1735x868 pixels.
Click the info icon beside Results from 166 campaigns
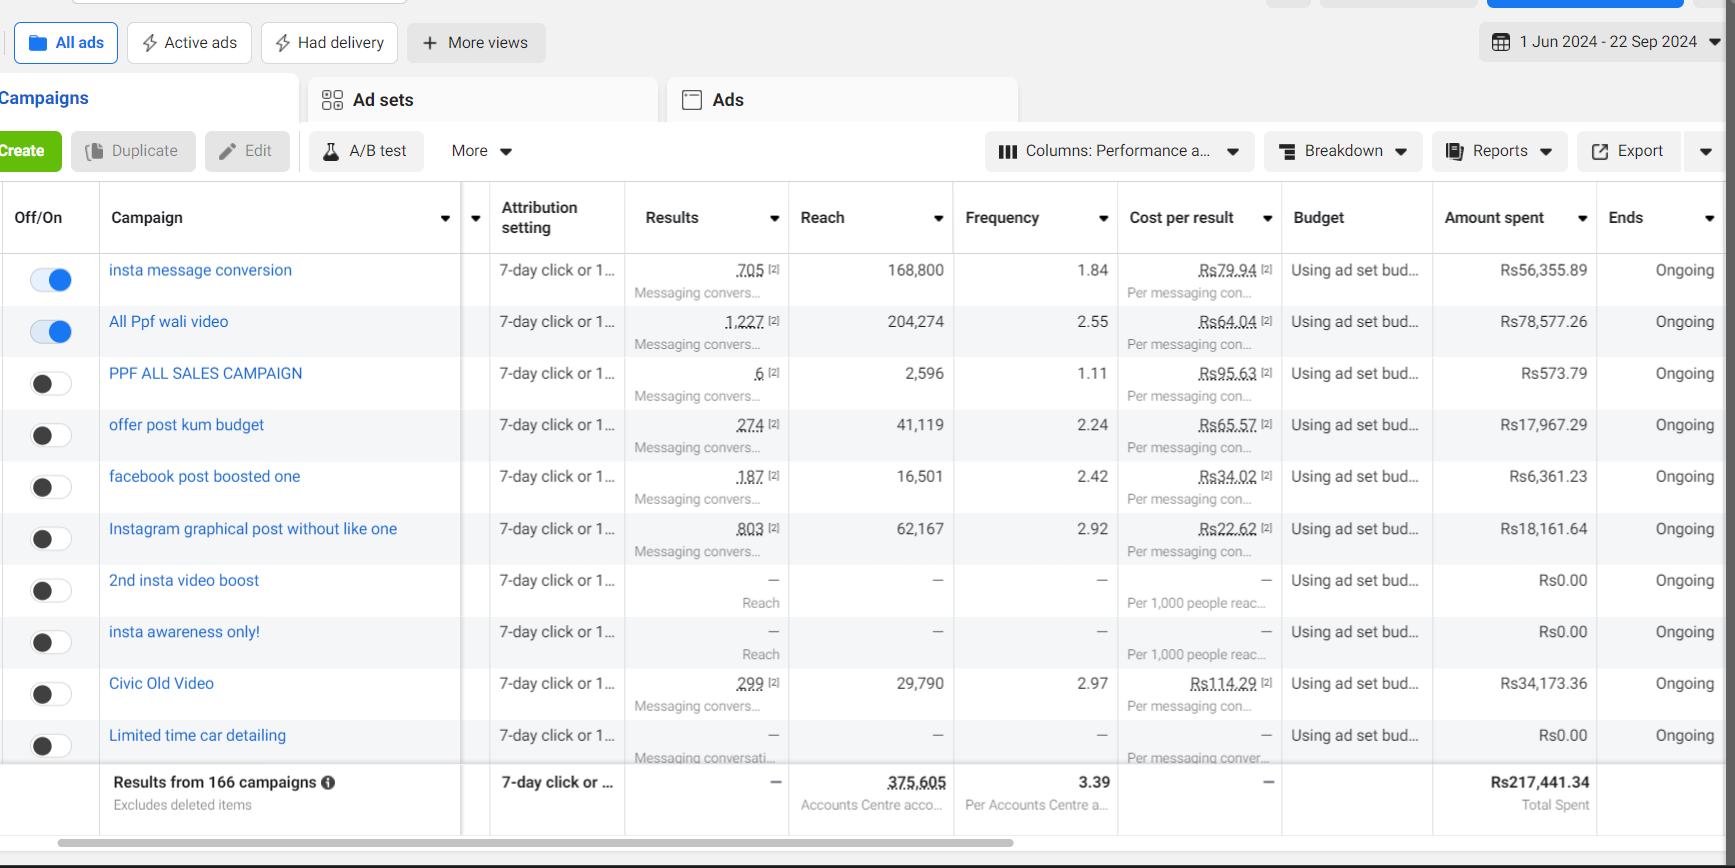coord(328,783)
